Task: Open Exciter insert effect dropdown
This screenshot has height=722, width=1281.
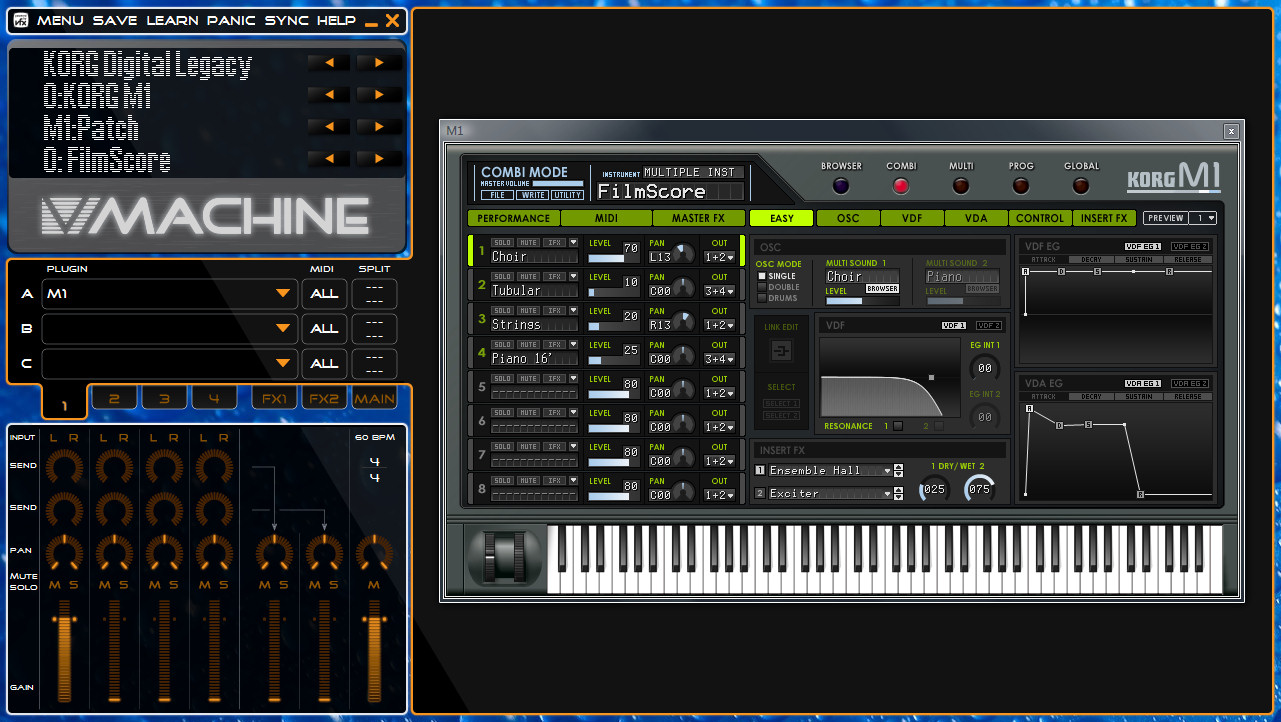Action: pyautogui.click(x=829, y=493)
